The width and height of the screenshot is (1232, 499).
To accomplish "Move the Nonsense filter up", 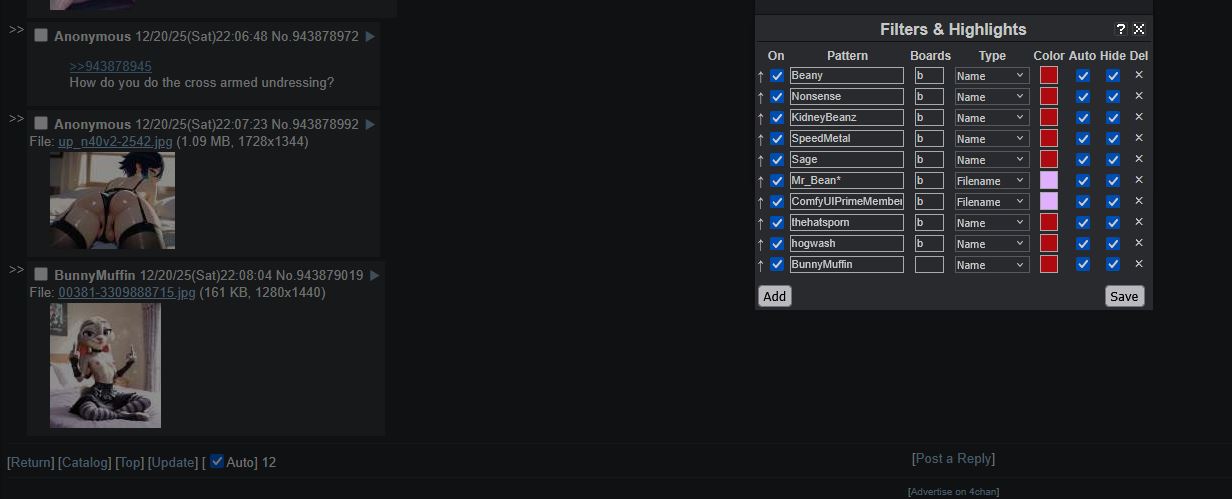I will pyautogui.click(x=761, y=97).
